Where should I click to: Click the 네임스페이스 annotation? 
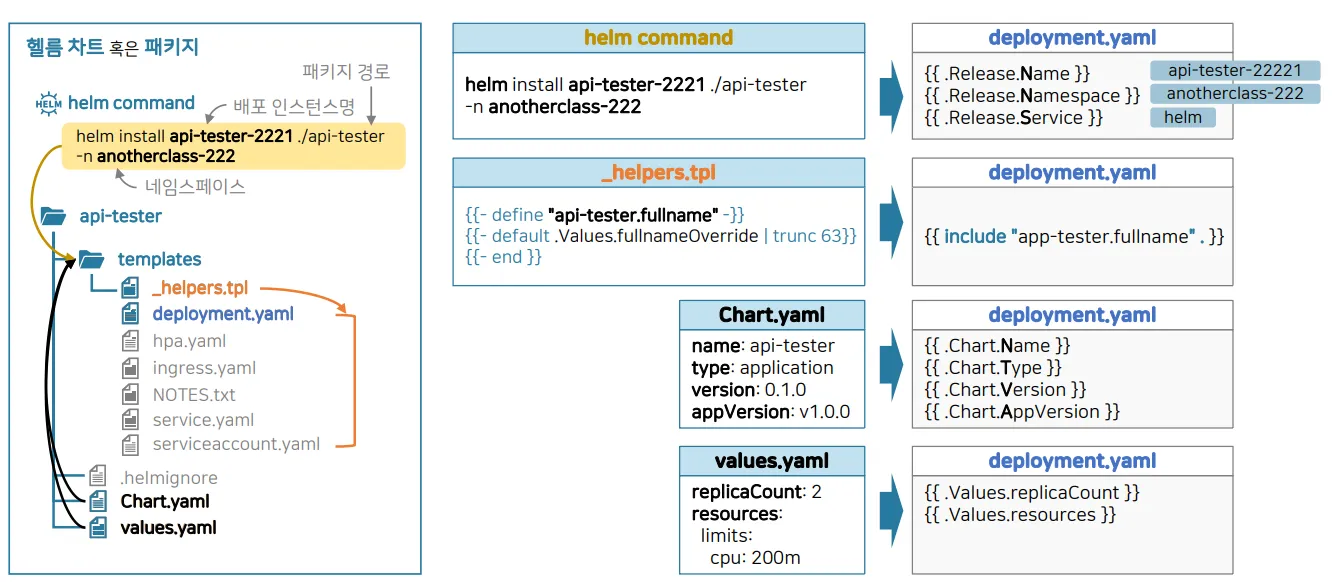click(195, 186)
